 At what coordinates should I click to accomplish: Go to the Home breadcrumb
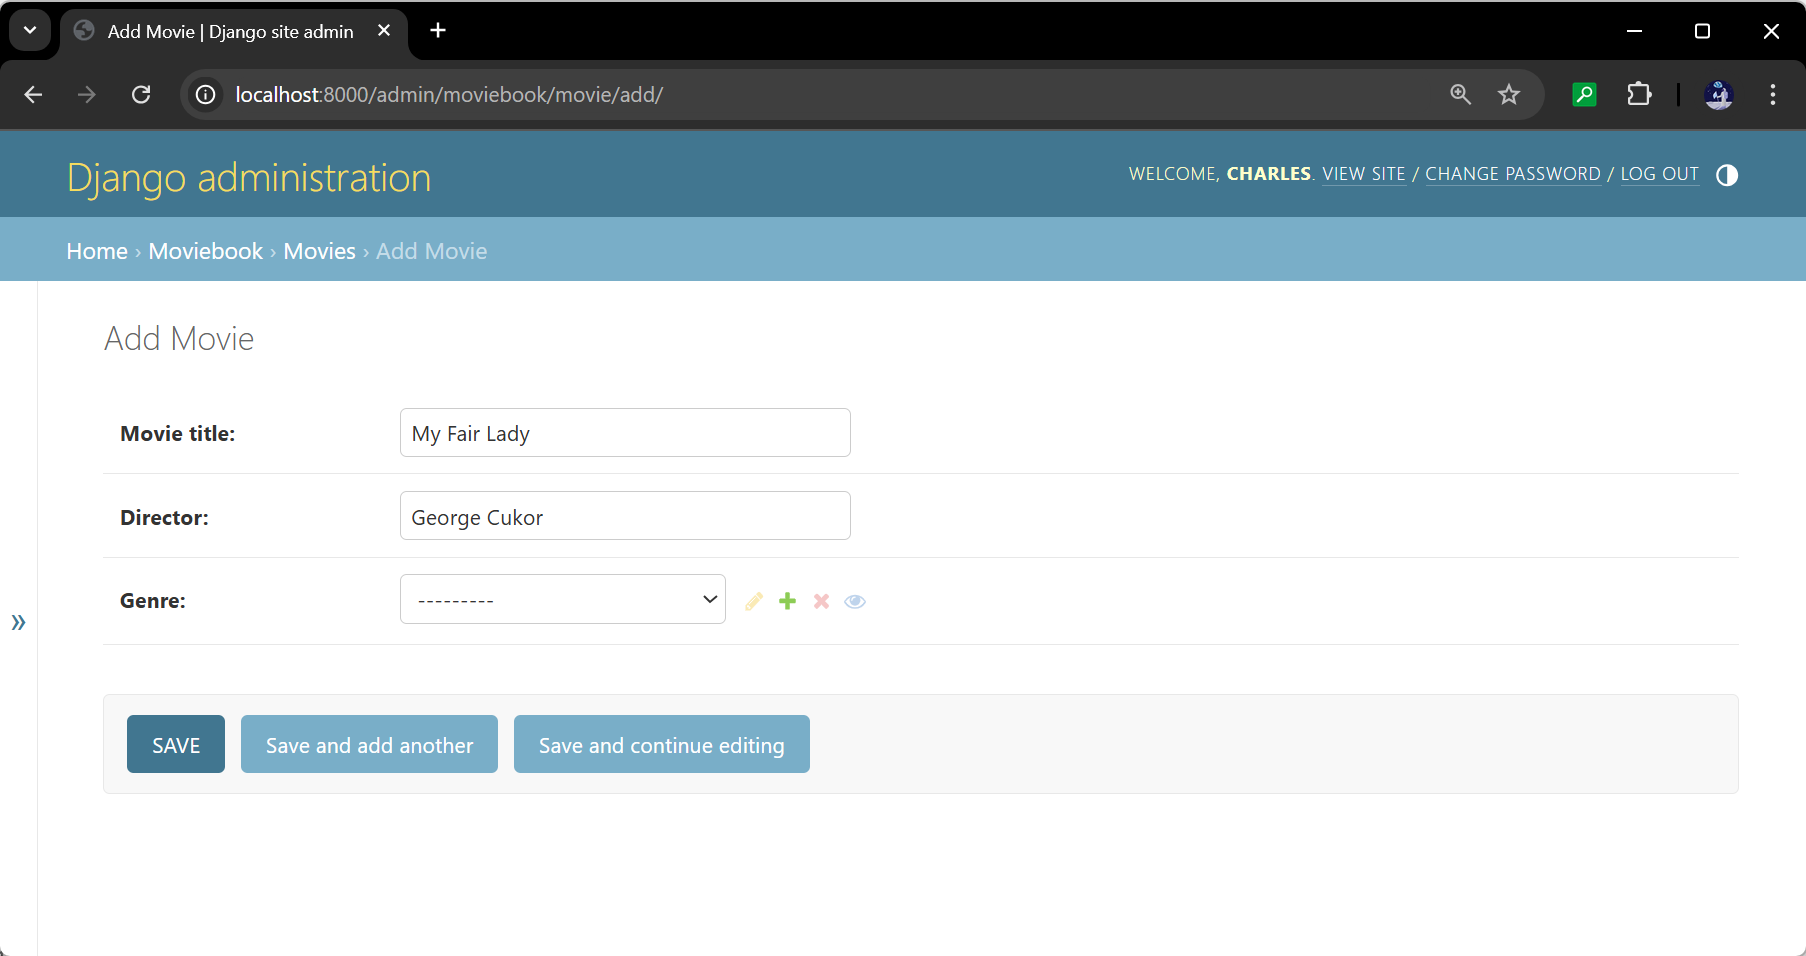(97, 251)
